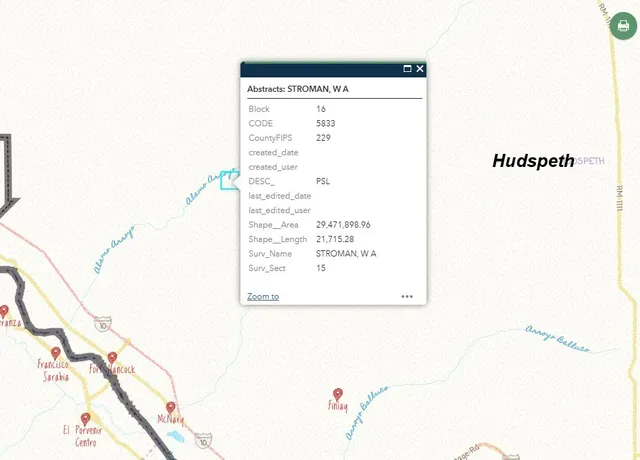The image size is (640, 460).
Task: Click the Surv_Name value in popup
Action: (346, 254)
